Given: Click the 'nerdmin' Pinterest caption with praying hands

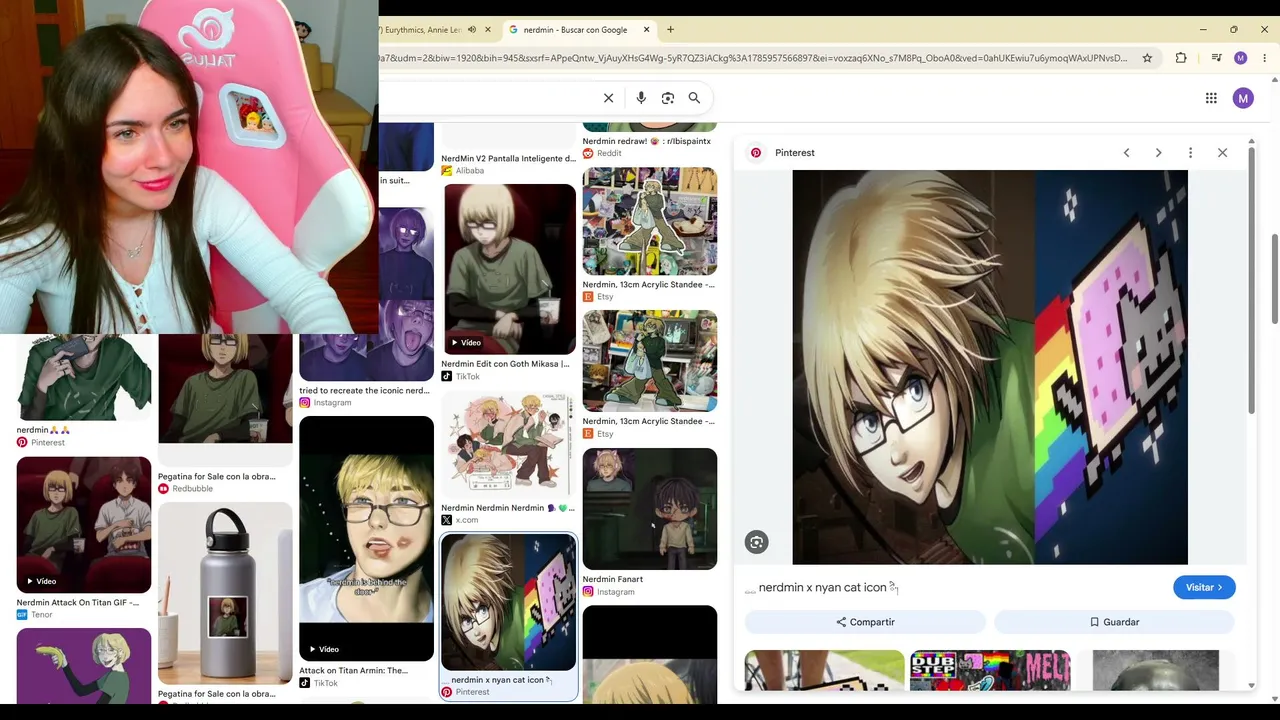Looking at the screenshot, I should point(43,430).
